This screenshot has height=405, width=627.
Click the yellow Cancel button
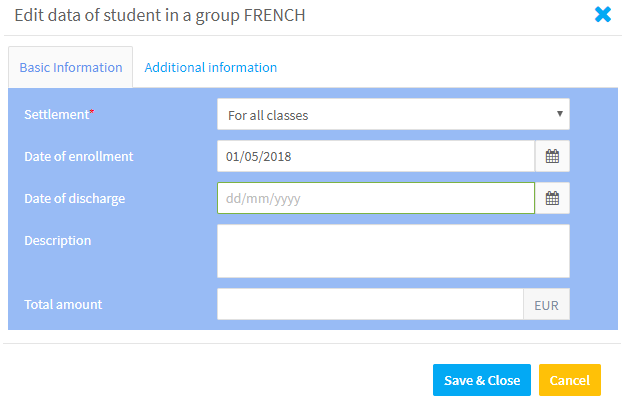coord(570,380)
